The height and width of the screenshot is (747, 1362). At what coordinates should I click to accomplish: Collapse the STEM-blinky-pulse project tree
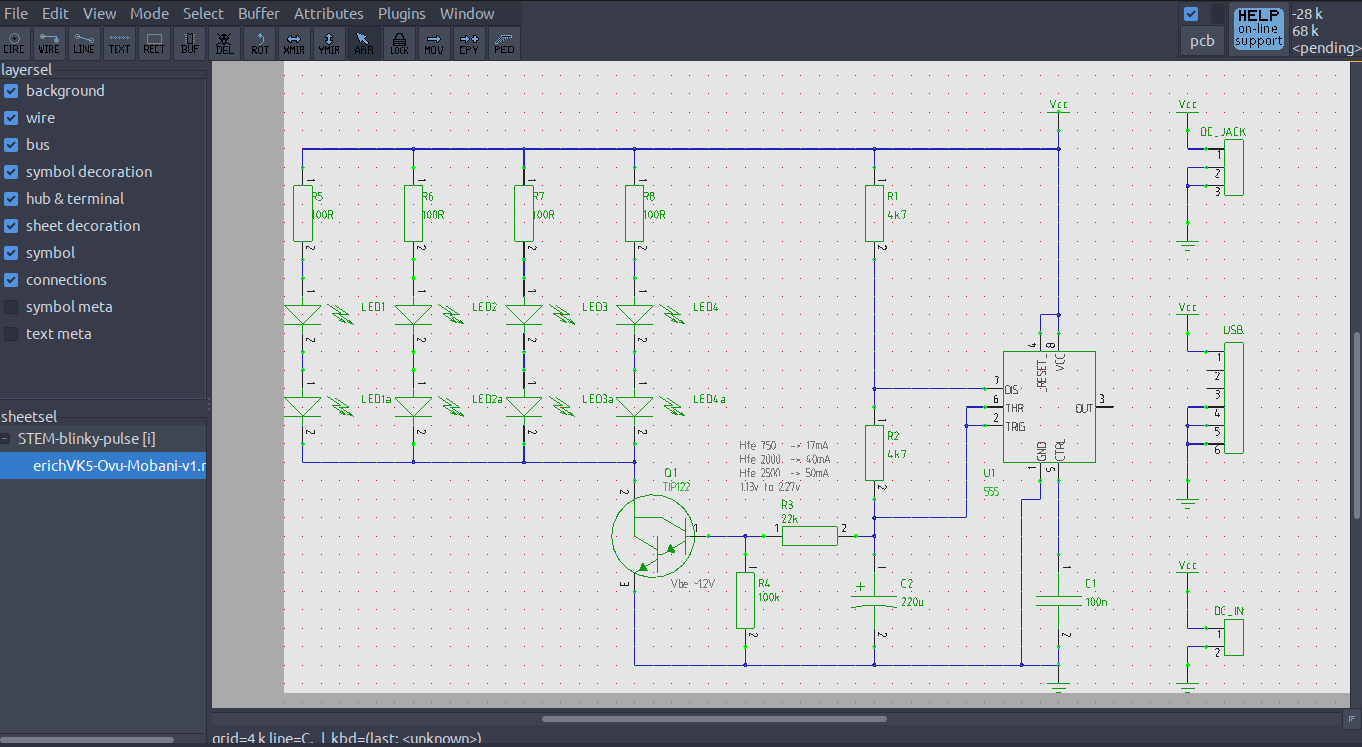coord(7,439)
